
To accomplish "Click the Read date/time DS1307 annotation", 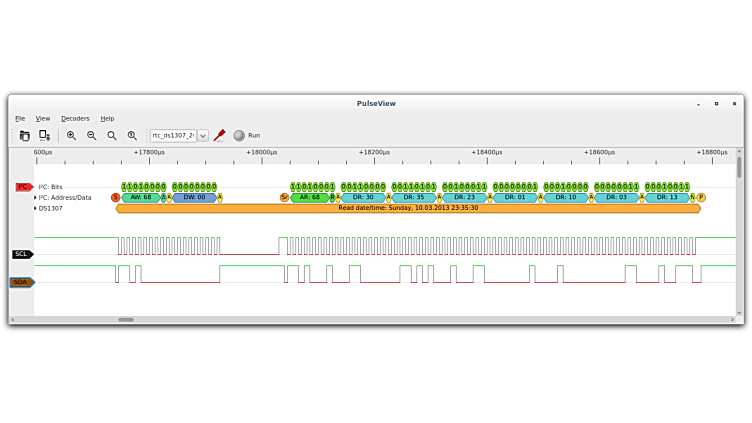I will click(408, 208).
